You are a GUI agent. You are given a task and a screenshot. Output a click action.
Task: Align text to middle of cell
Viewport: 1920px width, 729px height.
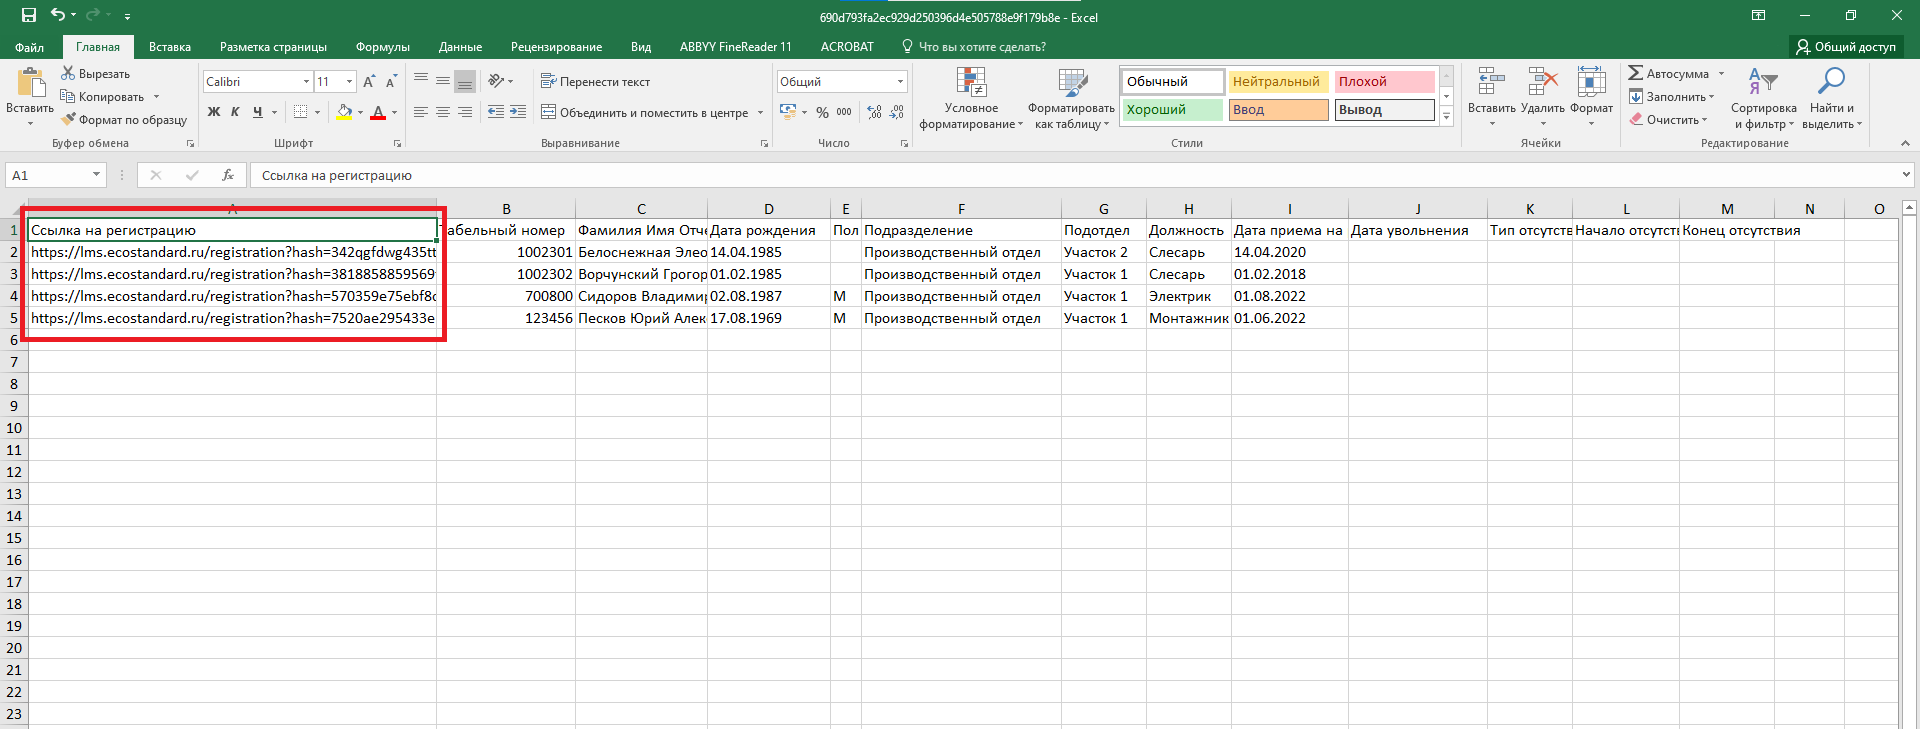[443, 81]
